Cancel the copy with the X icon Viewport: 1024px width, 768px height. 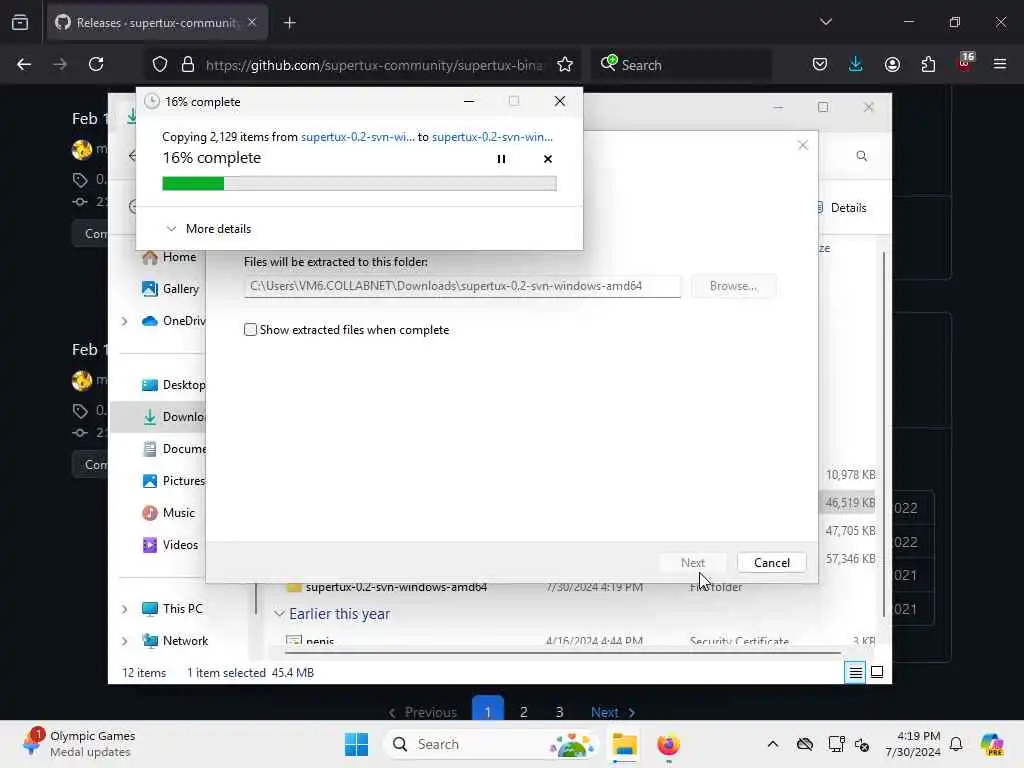(547, 159)
